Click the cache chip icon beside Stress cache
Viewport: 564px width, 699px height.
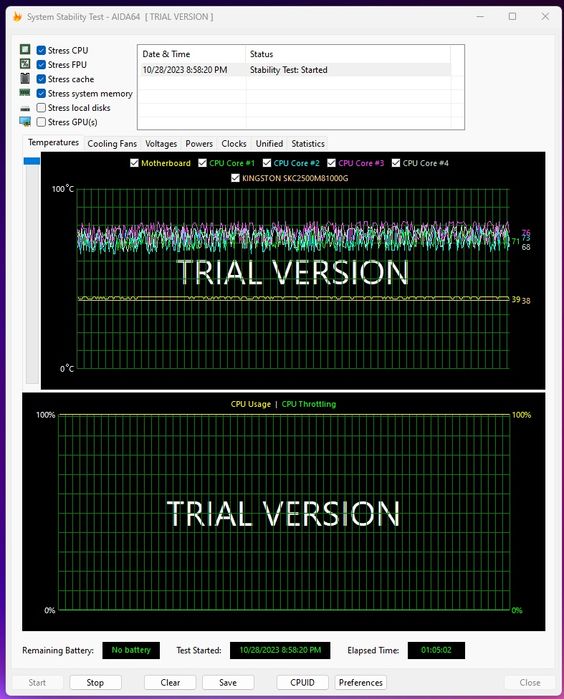pos(25,78)
